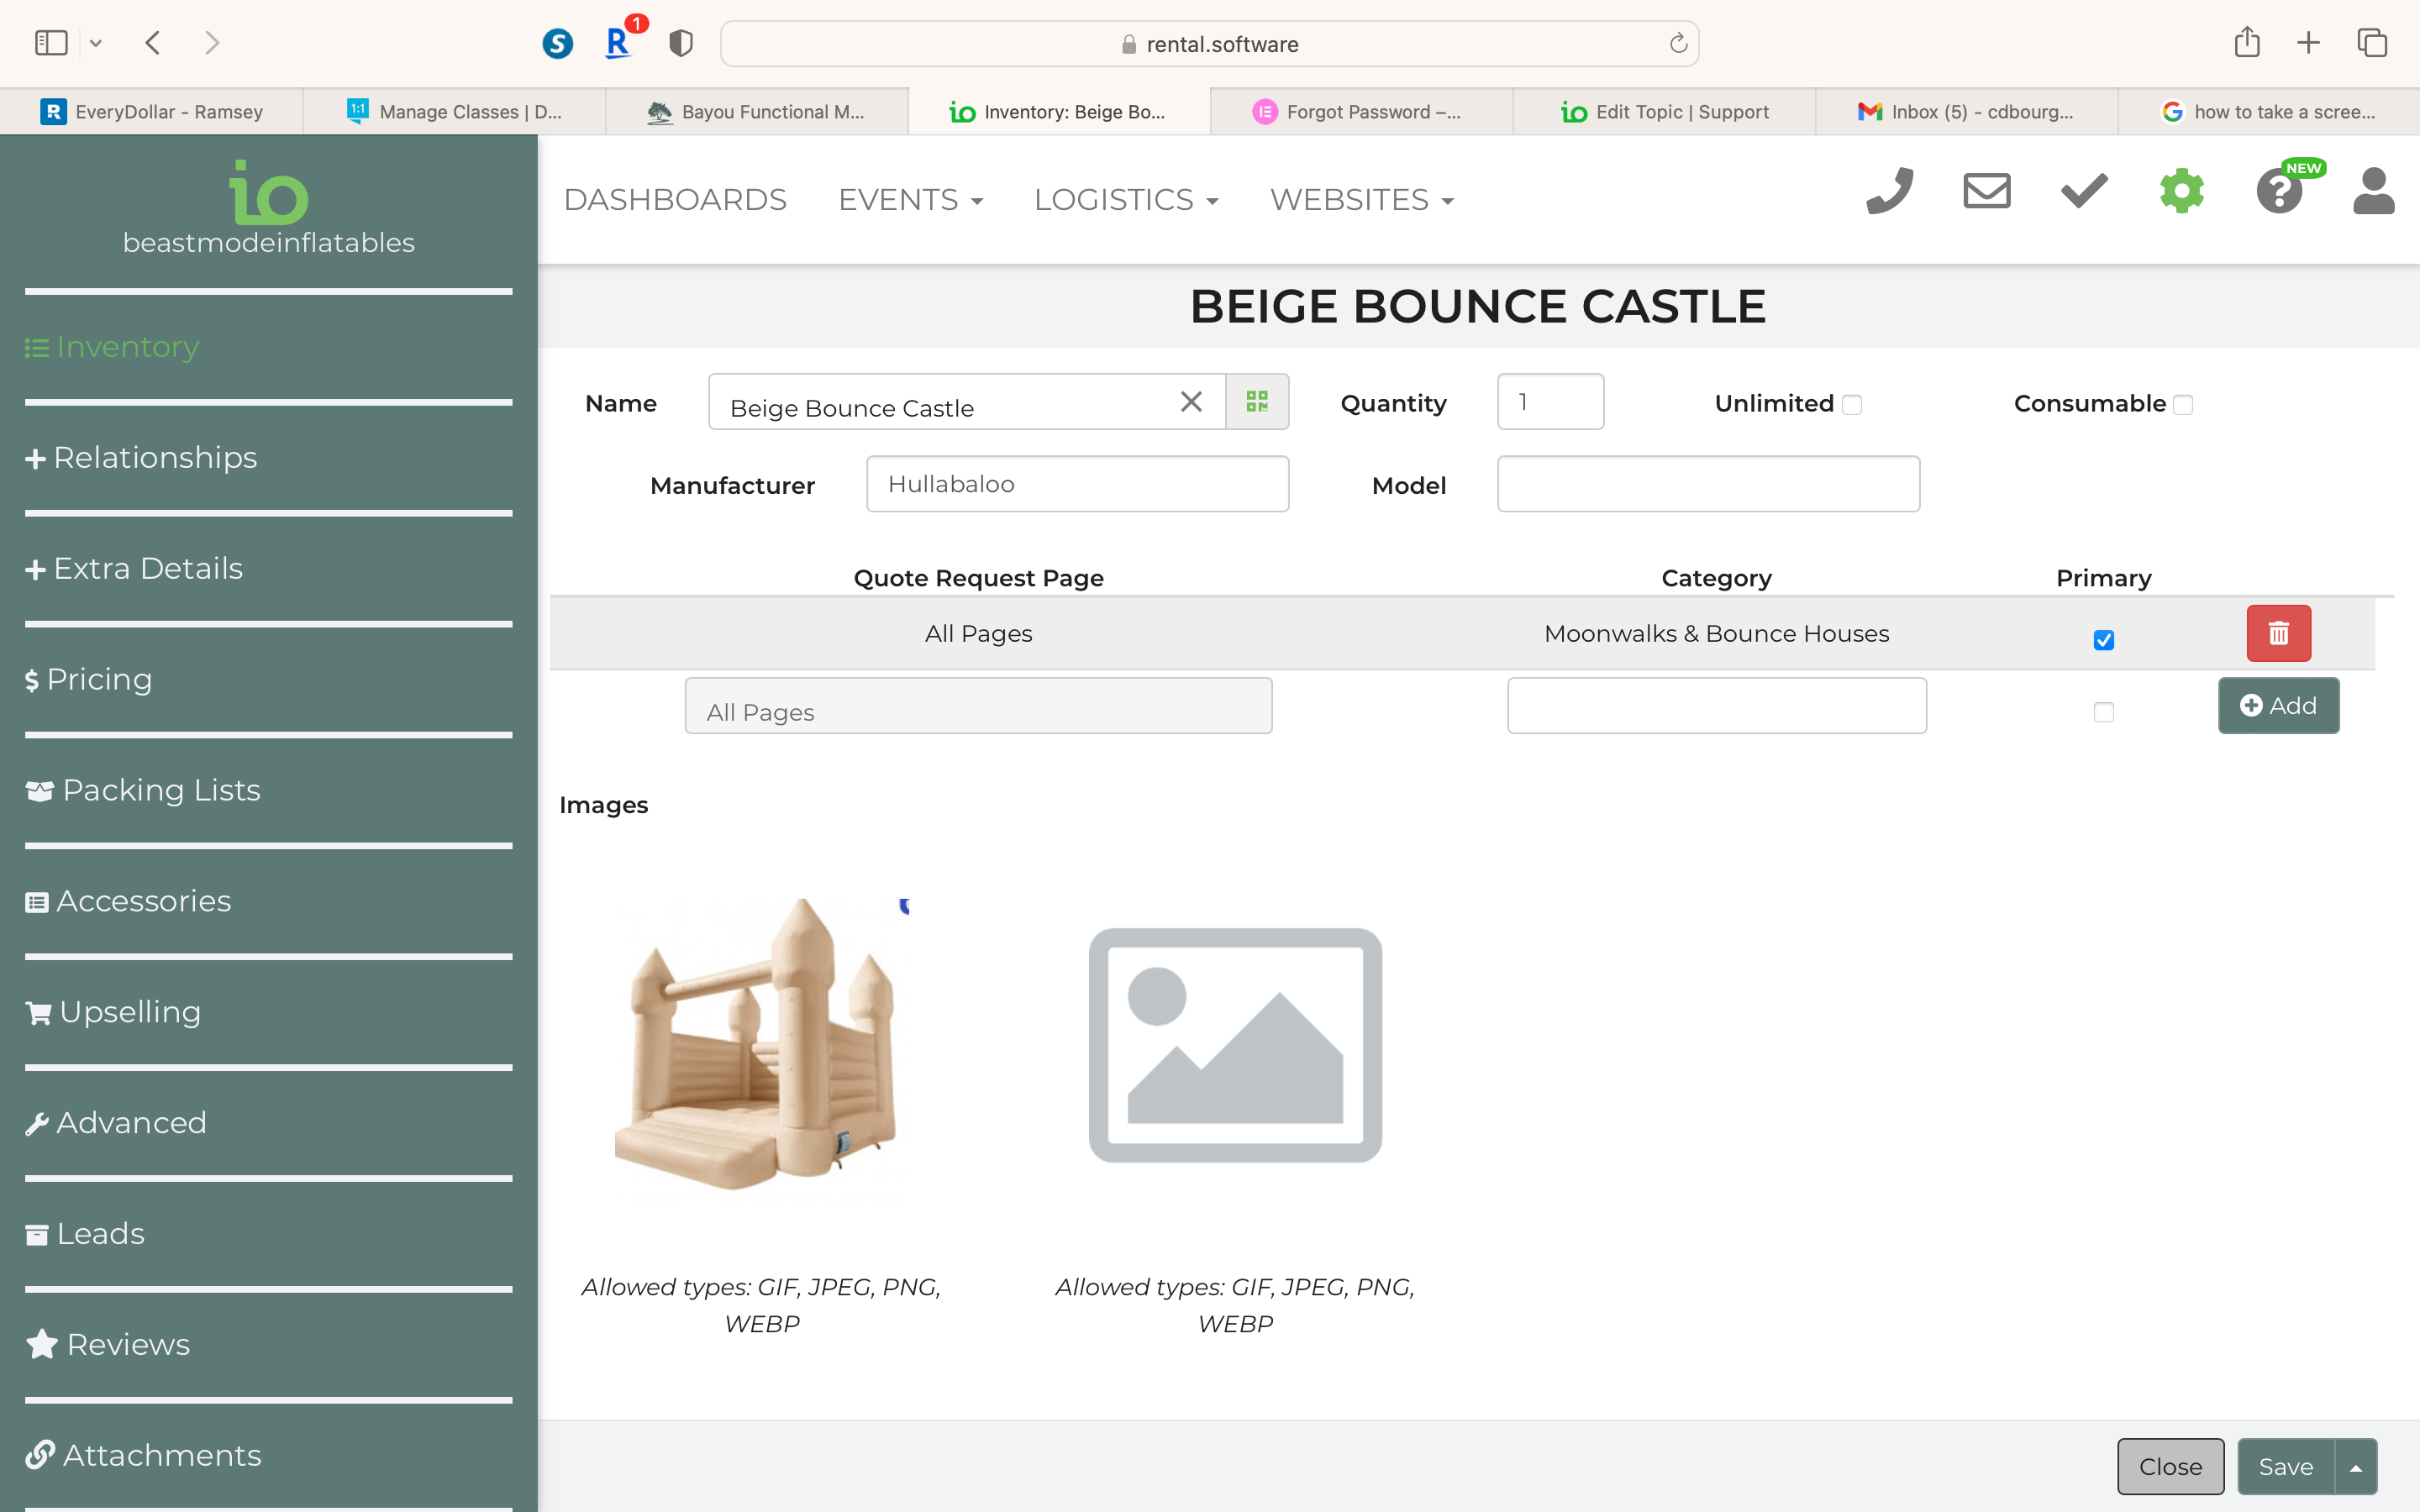Open the envelope messages icon
The image size is (2420, 1512).
coord(1986,191)
